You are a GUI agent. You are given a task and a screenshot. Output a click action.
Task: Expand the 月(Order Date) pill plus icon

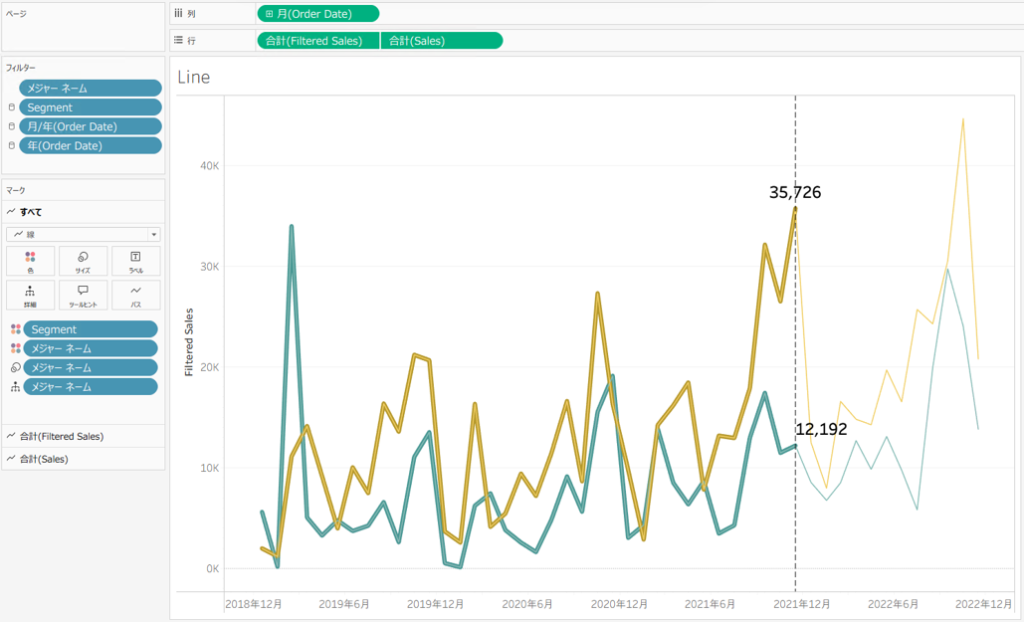coord(270,14)
